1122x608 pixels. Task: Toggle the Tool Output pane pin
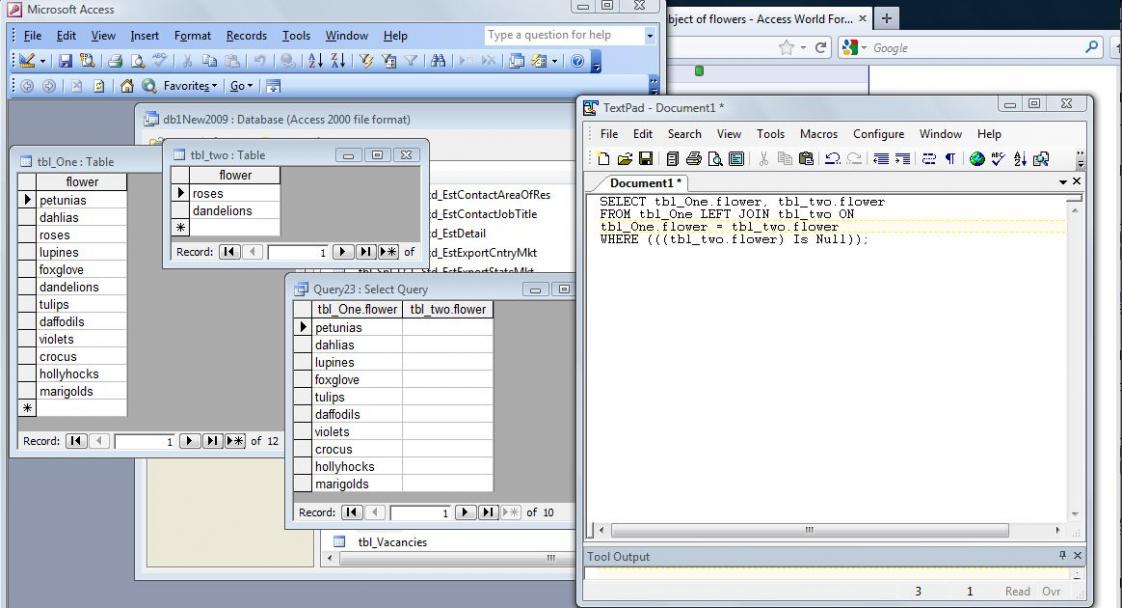tap(1063, 555)
